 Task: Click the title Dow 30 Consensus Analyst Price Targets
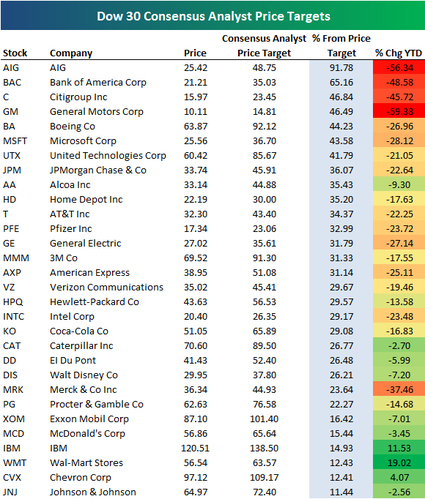[x=213, y=16]
